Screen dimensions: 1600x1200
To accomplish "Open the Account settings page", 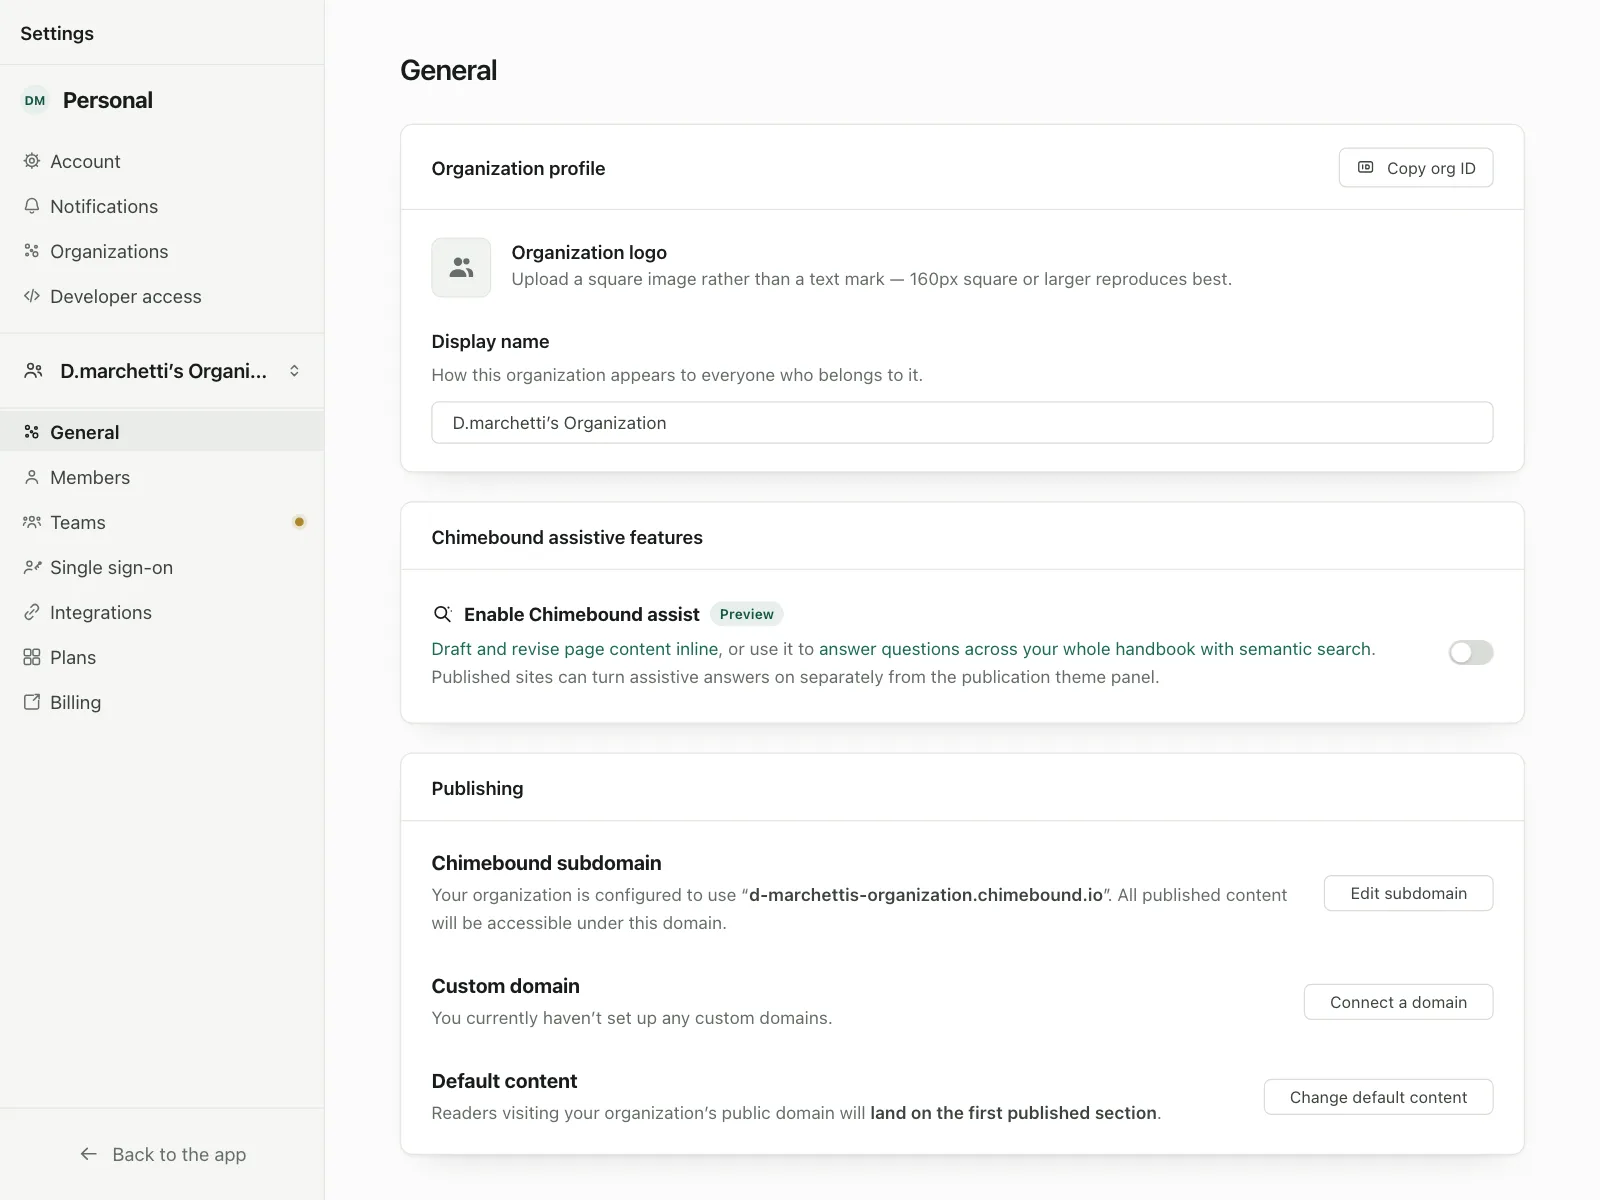I will coord(162,161).
